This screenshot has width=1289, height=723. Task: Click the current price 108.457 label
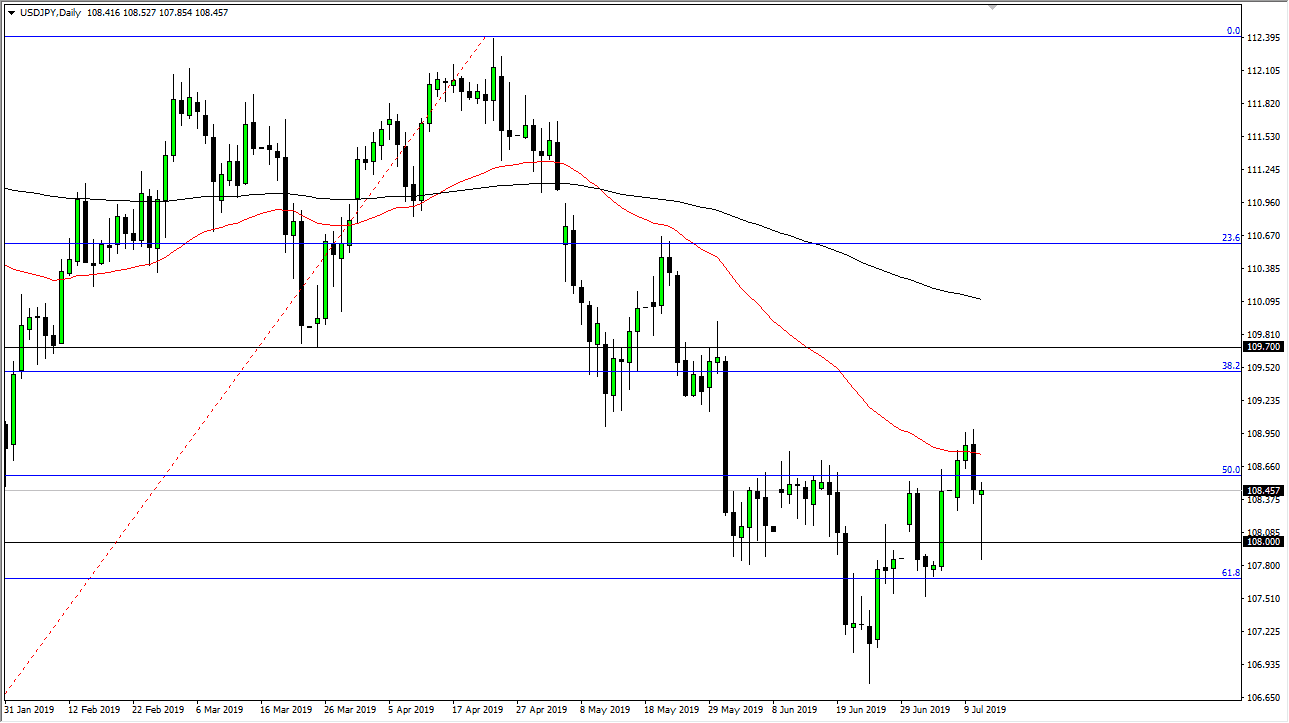pos(1264,491)
